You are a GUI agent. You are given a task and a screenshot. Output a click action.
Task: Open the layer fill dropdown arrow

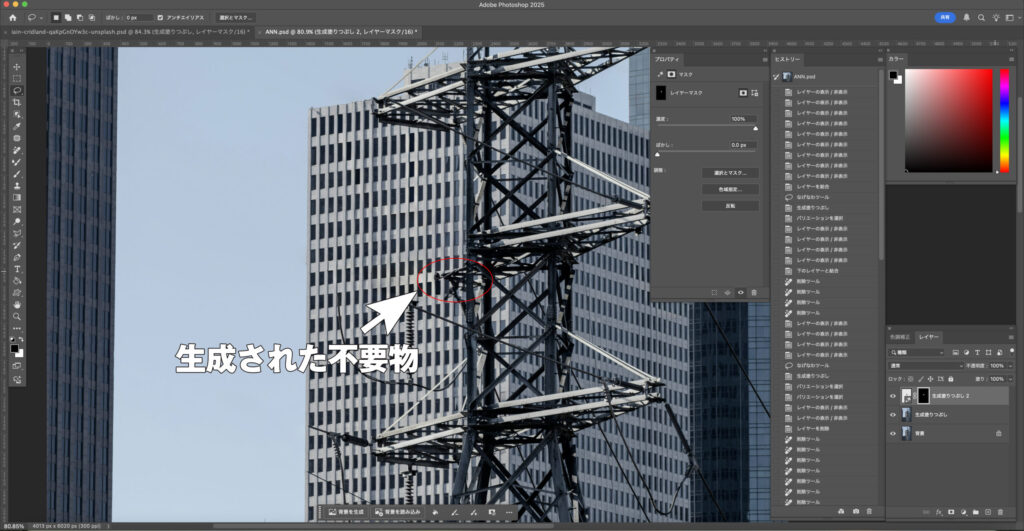coord(1010,379)
